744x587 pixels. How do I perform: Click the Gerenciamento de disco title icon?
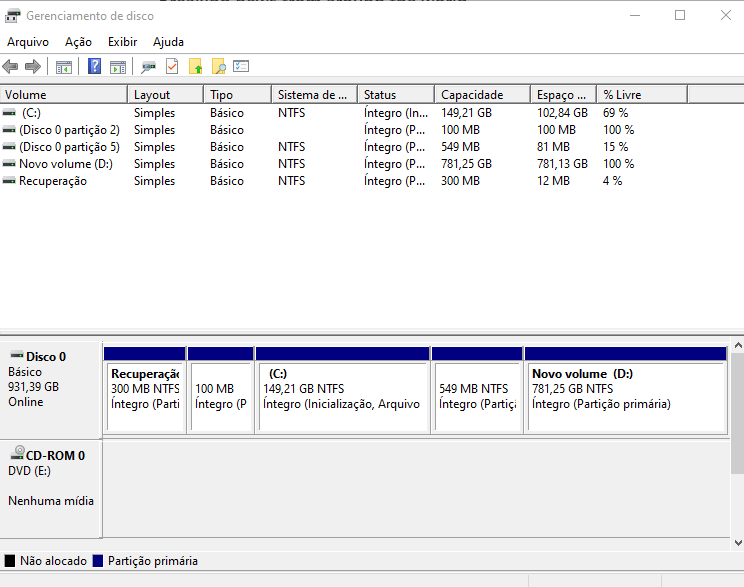[12, 16]
